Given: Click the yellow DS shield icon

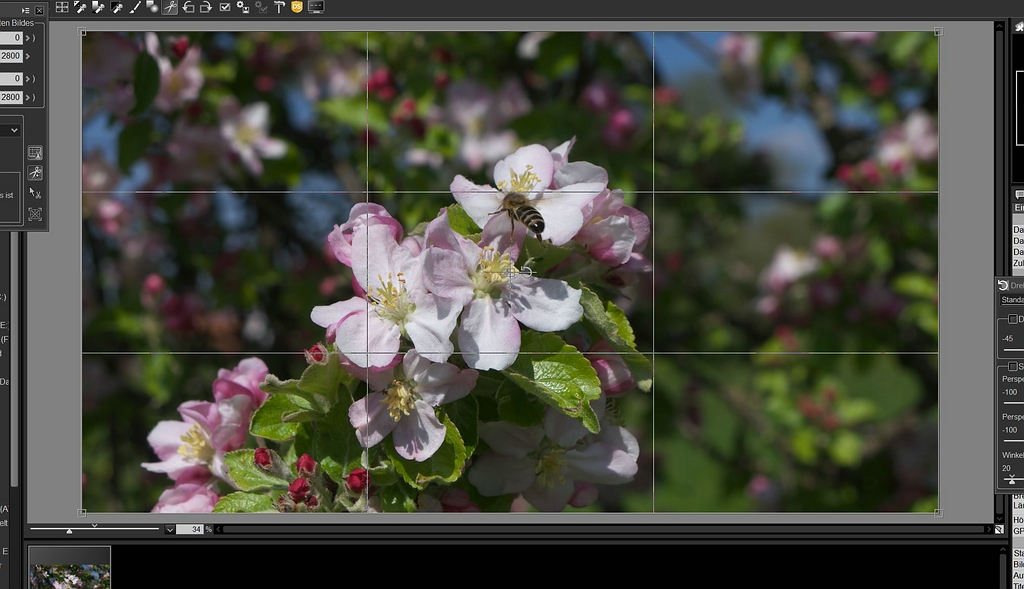Looking at the screenshot, I should point(297,7).
